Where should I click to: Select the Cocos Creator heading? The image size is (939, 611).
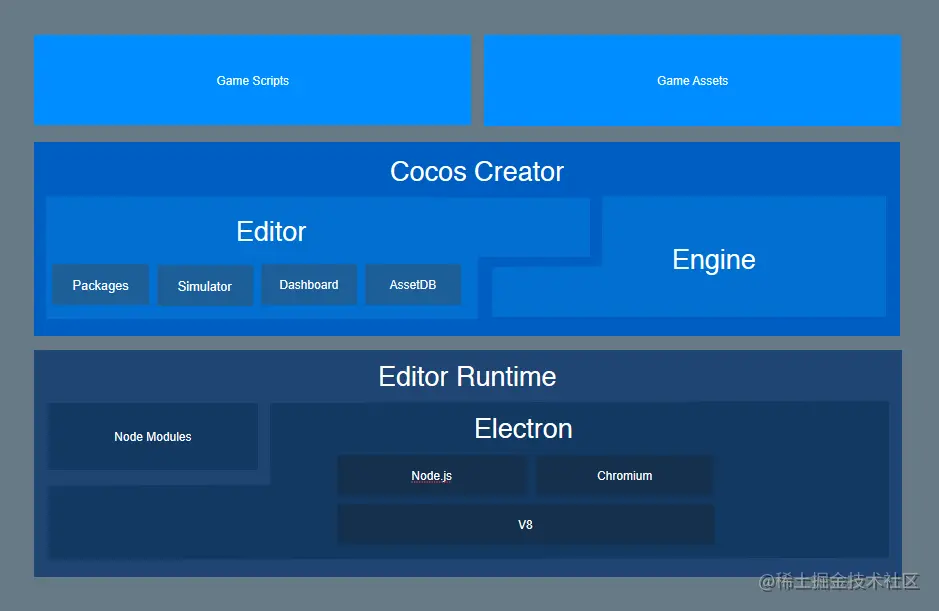tap(477, 172)
